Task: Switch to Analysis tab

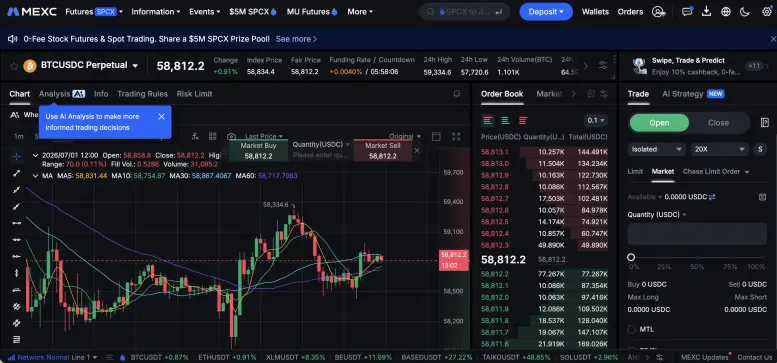Action: tap(62, 94)
